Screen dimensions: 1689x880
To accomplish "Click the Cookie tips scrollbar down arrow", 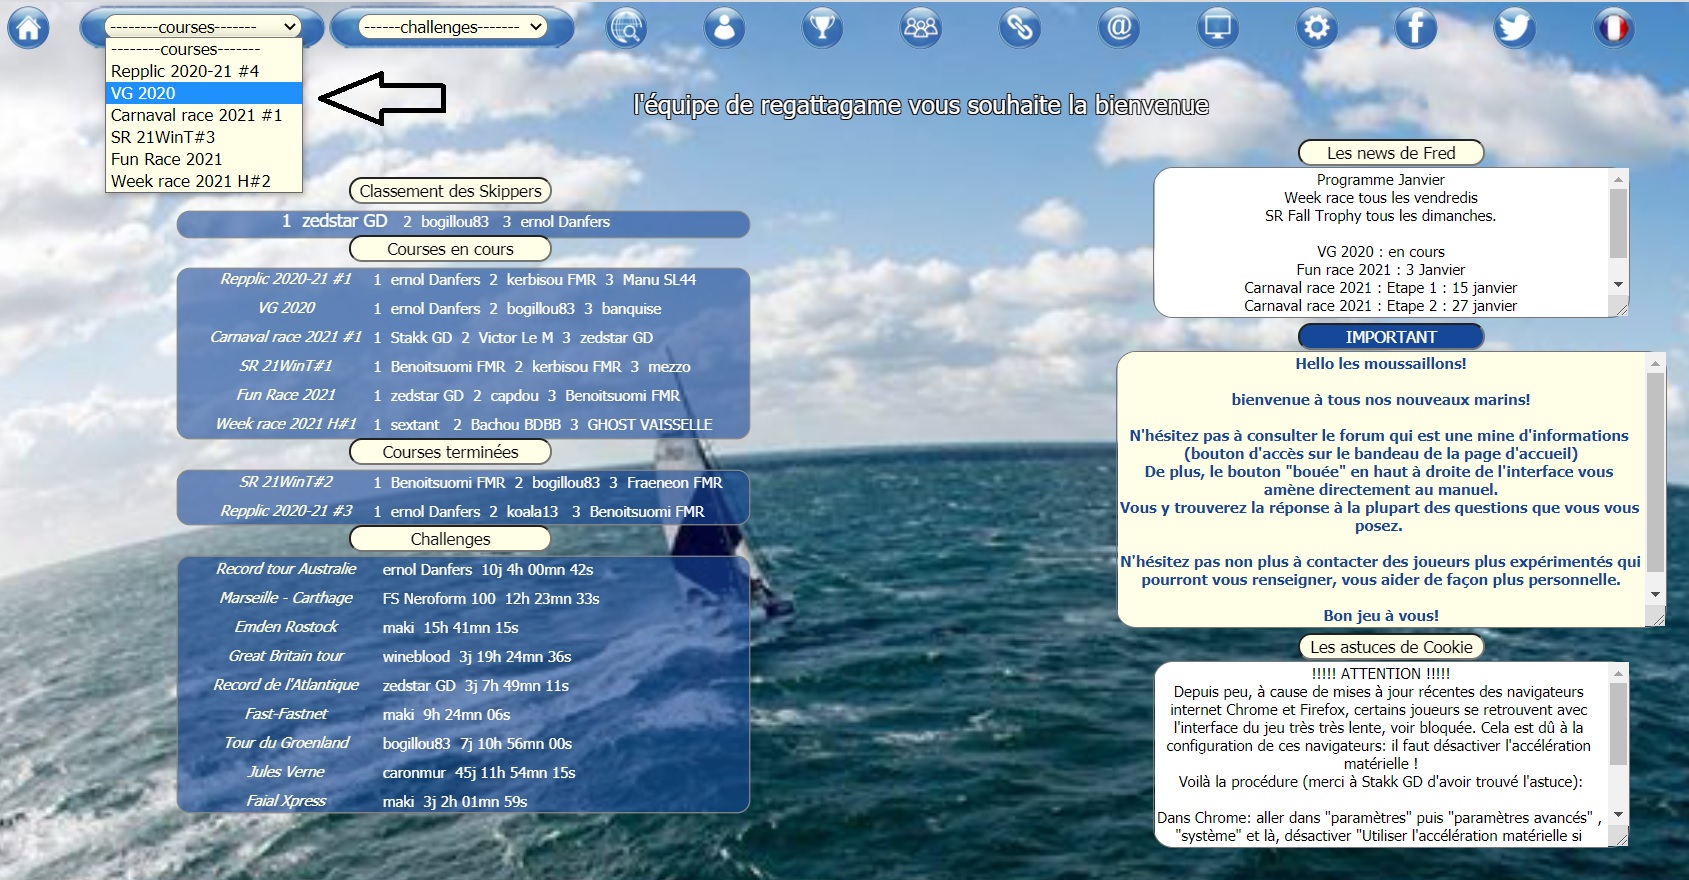I will pyautogui.click(x=1618, y=815).
